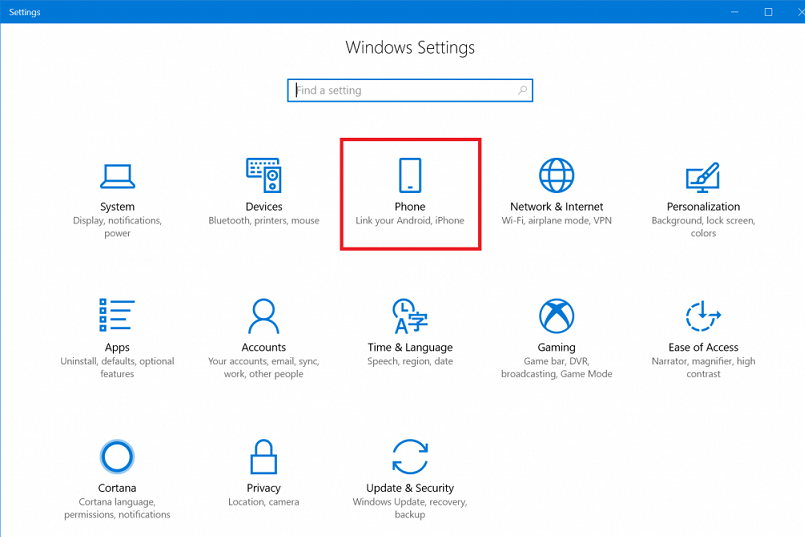
Task: Click 'Bluetooth, printers, mouse' description
Action: click(x=264, y=220)
